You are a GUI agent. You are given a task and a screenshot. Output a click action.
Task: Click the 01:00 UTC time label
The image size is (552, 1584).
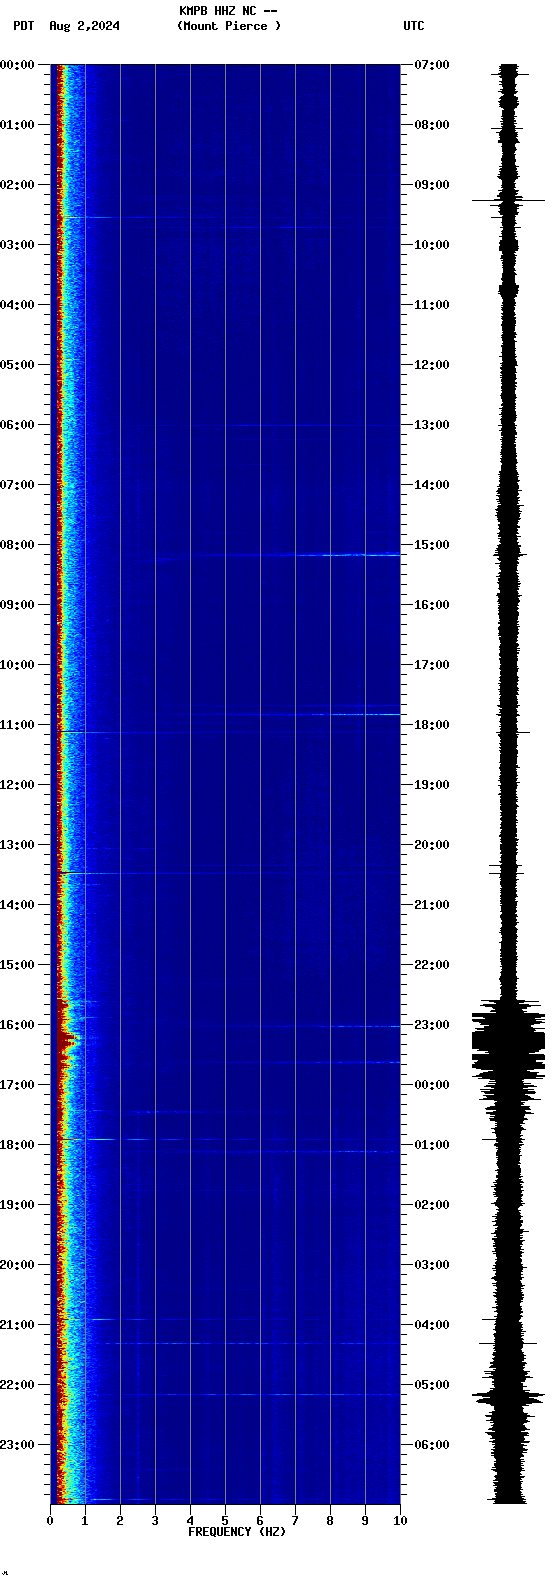click(x=432, y=1145)
